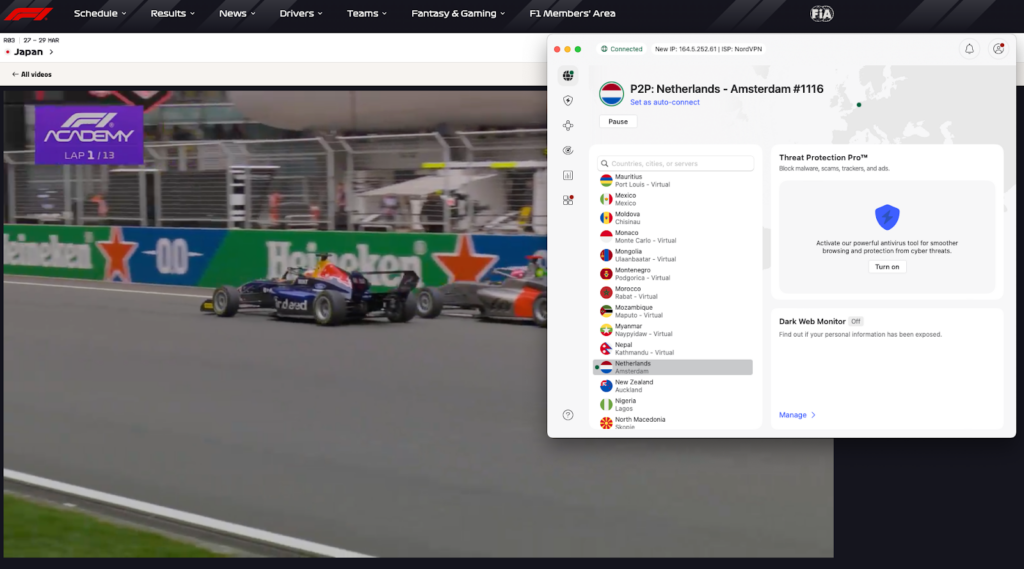Open NordVPN notifications bell

click(x=969, y=49)
